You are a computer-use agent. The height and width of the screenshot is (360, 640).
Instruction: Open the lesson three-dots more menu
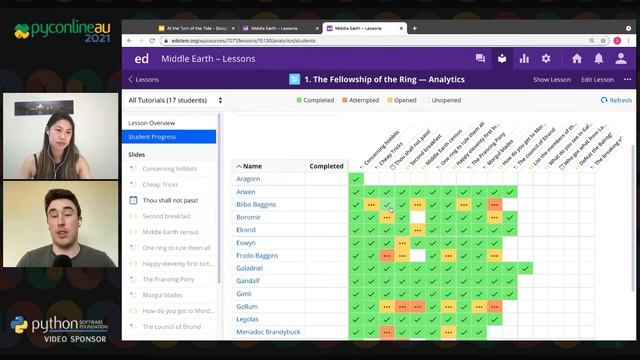(627, 79)
